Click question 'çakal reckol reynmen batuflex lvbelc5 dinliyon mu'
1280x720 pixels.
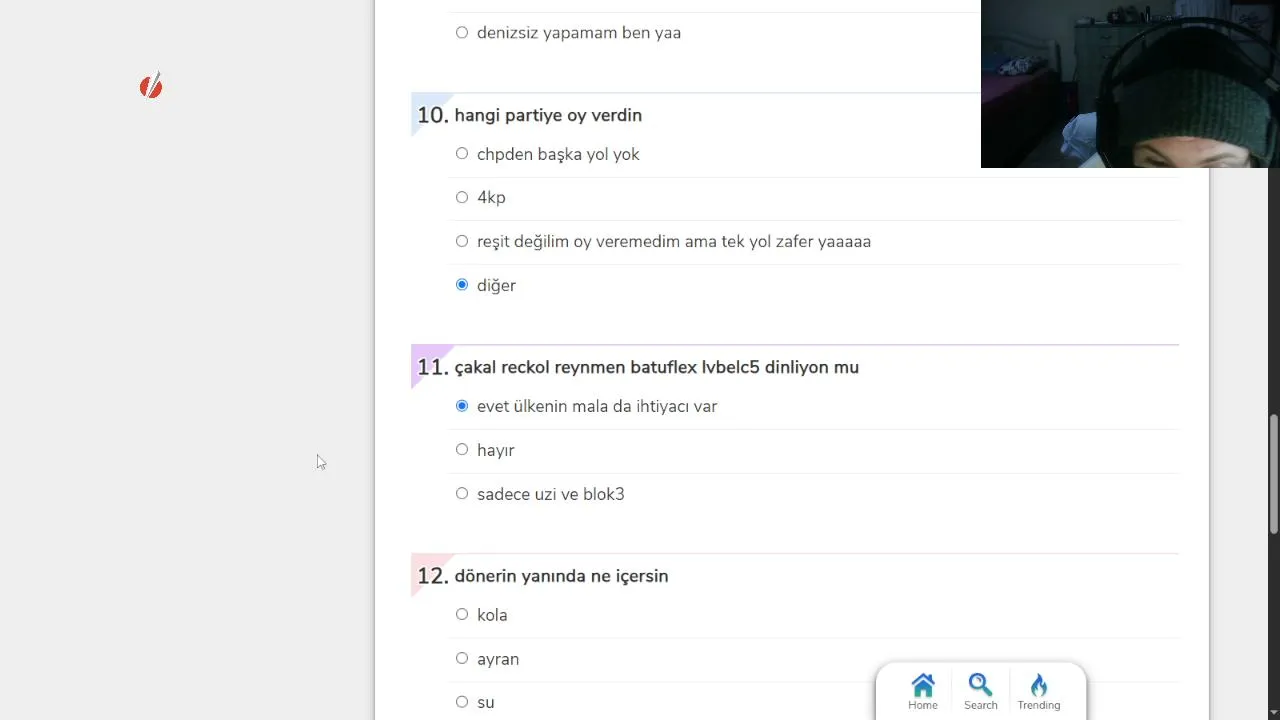[x=656, y=367]
